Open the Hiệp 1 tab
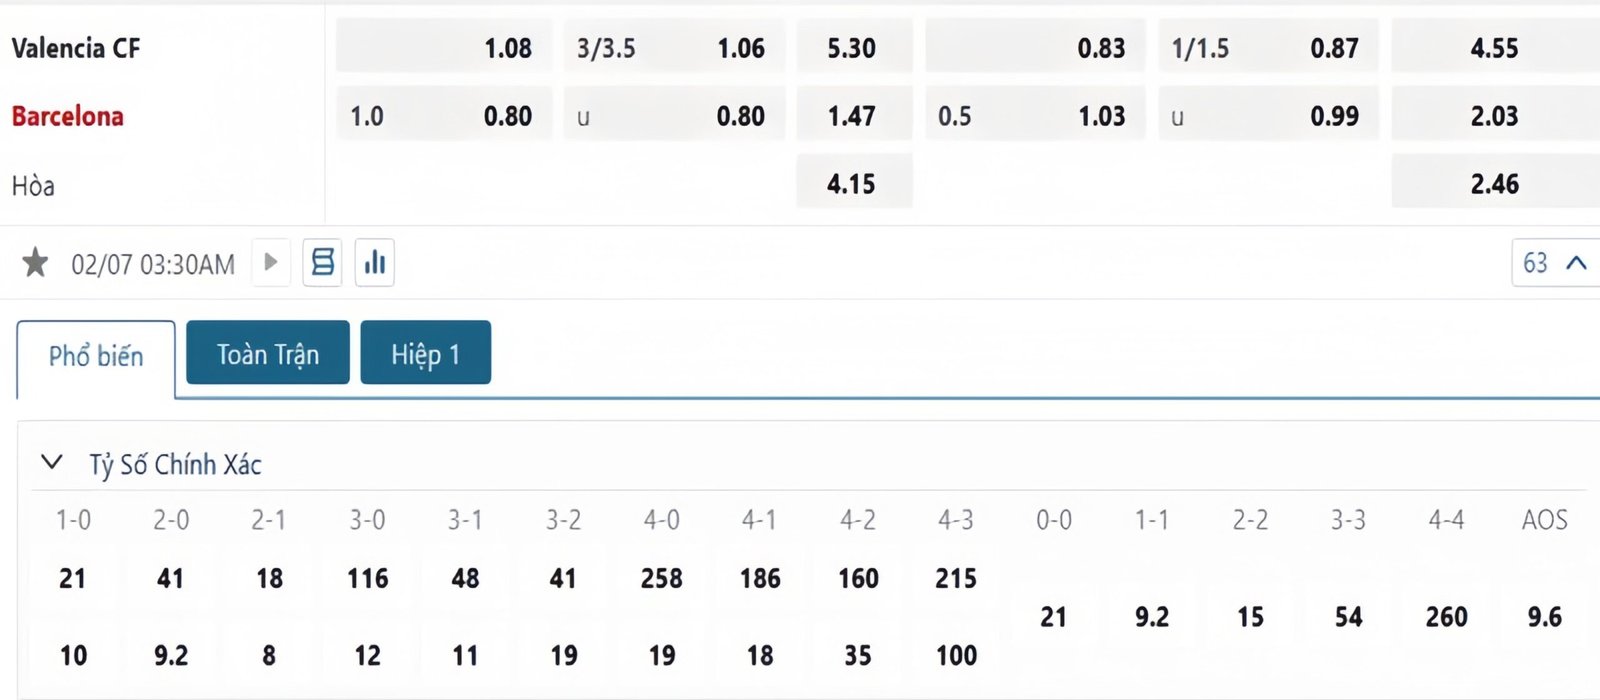The height and width of the screenshot is (700, 1600). [x=425, y=353]
